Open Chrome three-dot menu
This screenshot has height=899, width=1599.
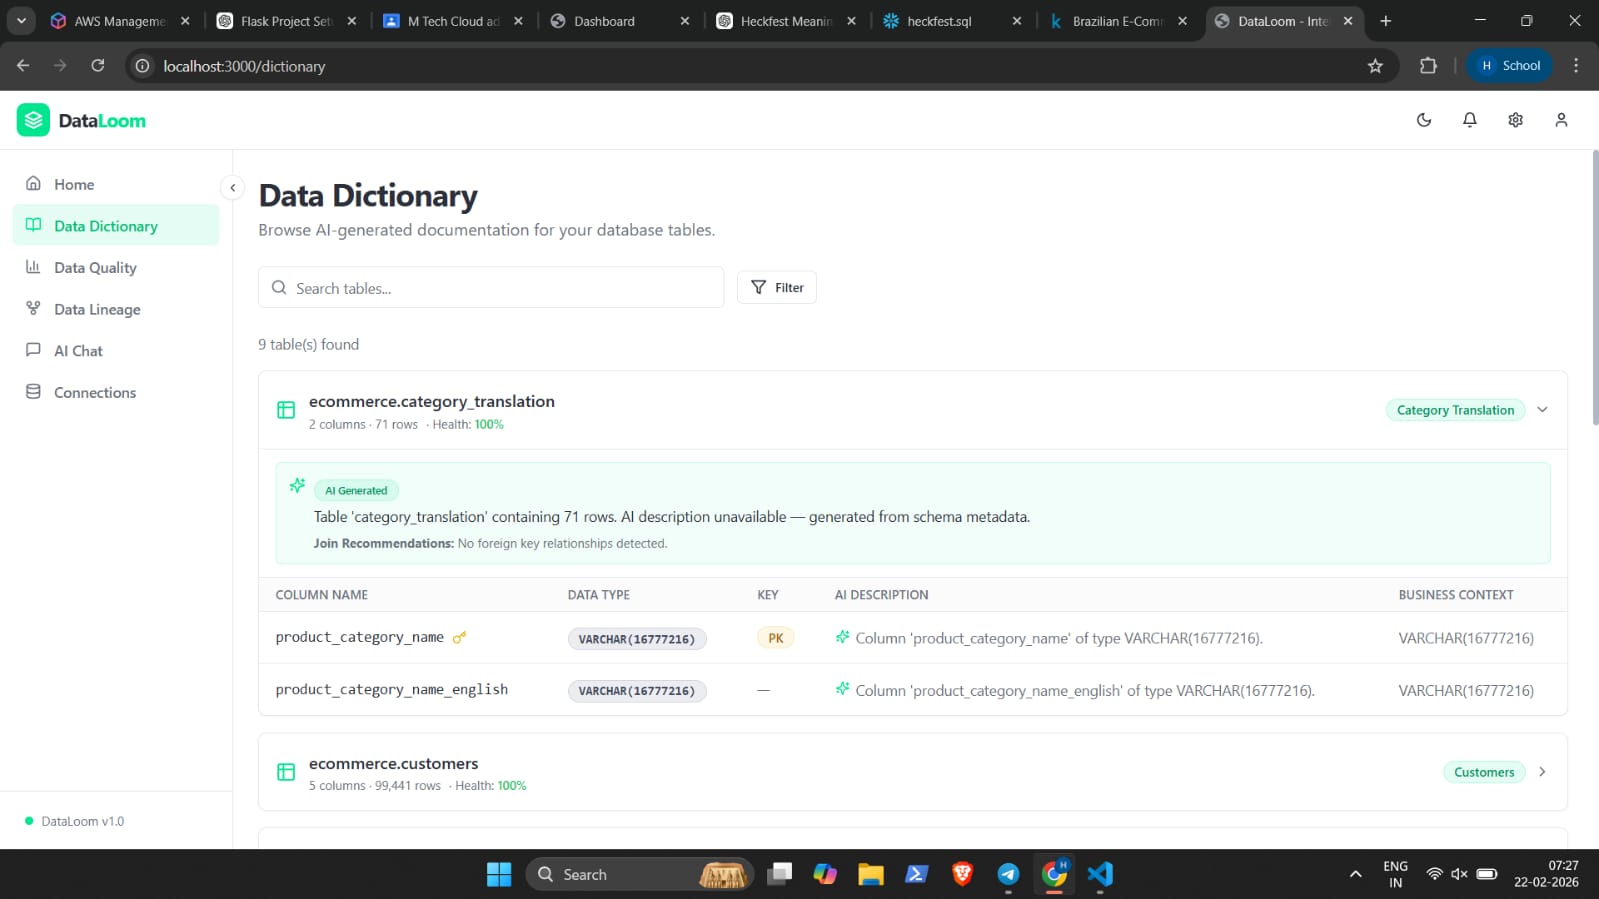(1576, 66)
